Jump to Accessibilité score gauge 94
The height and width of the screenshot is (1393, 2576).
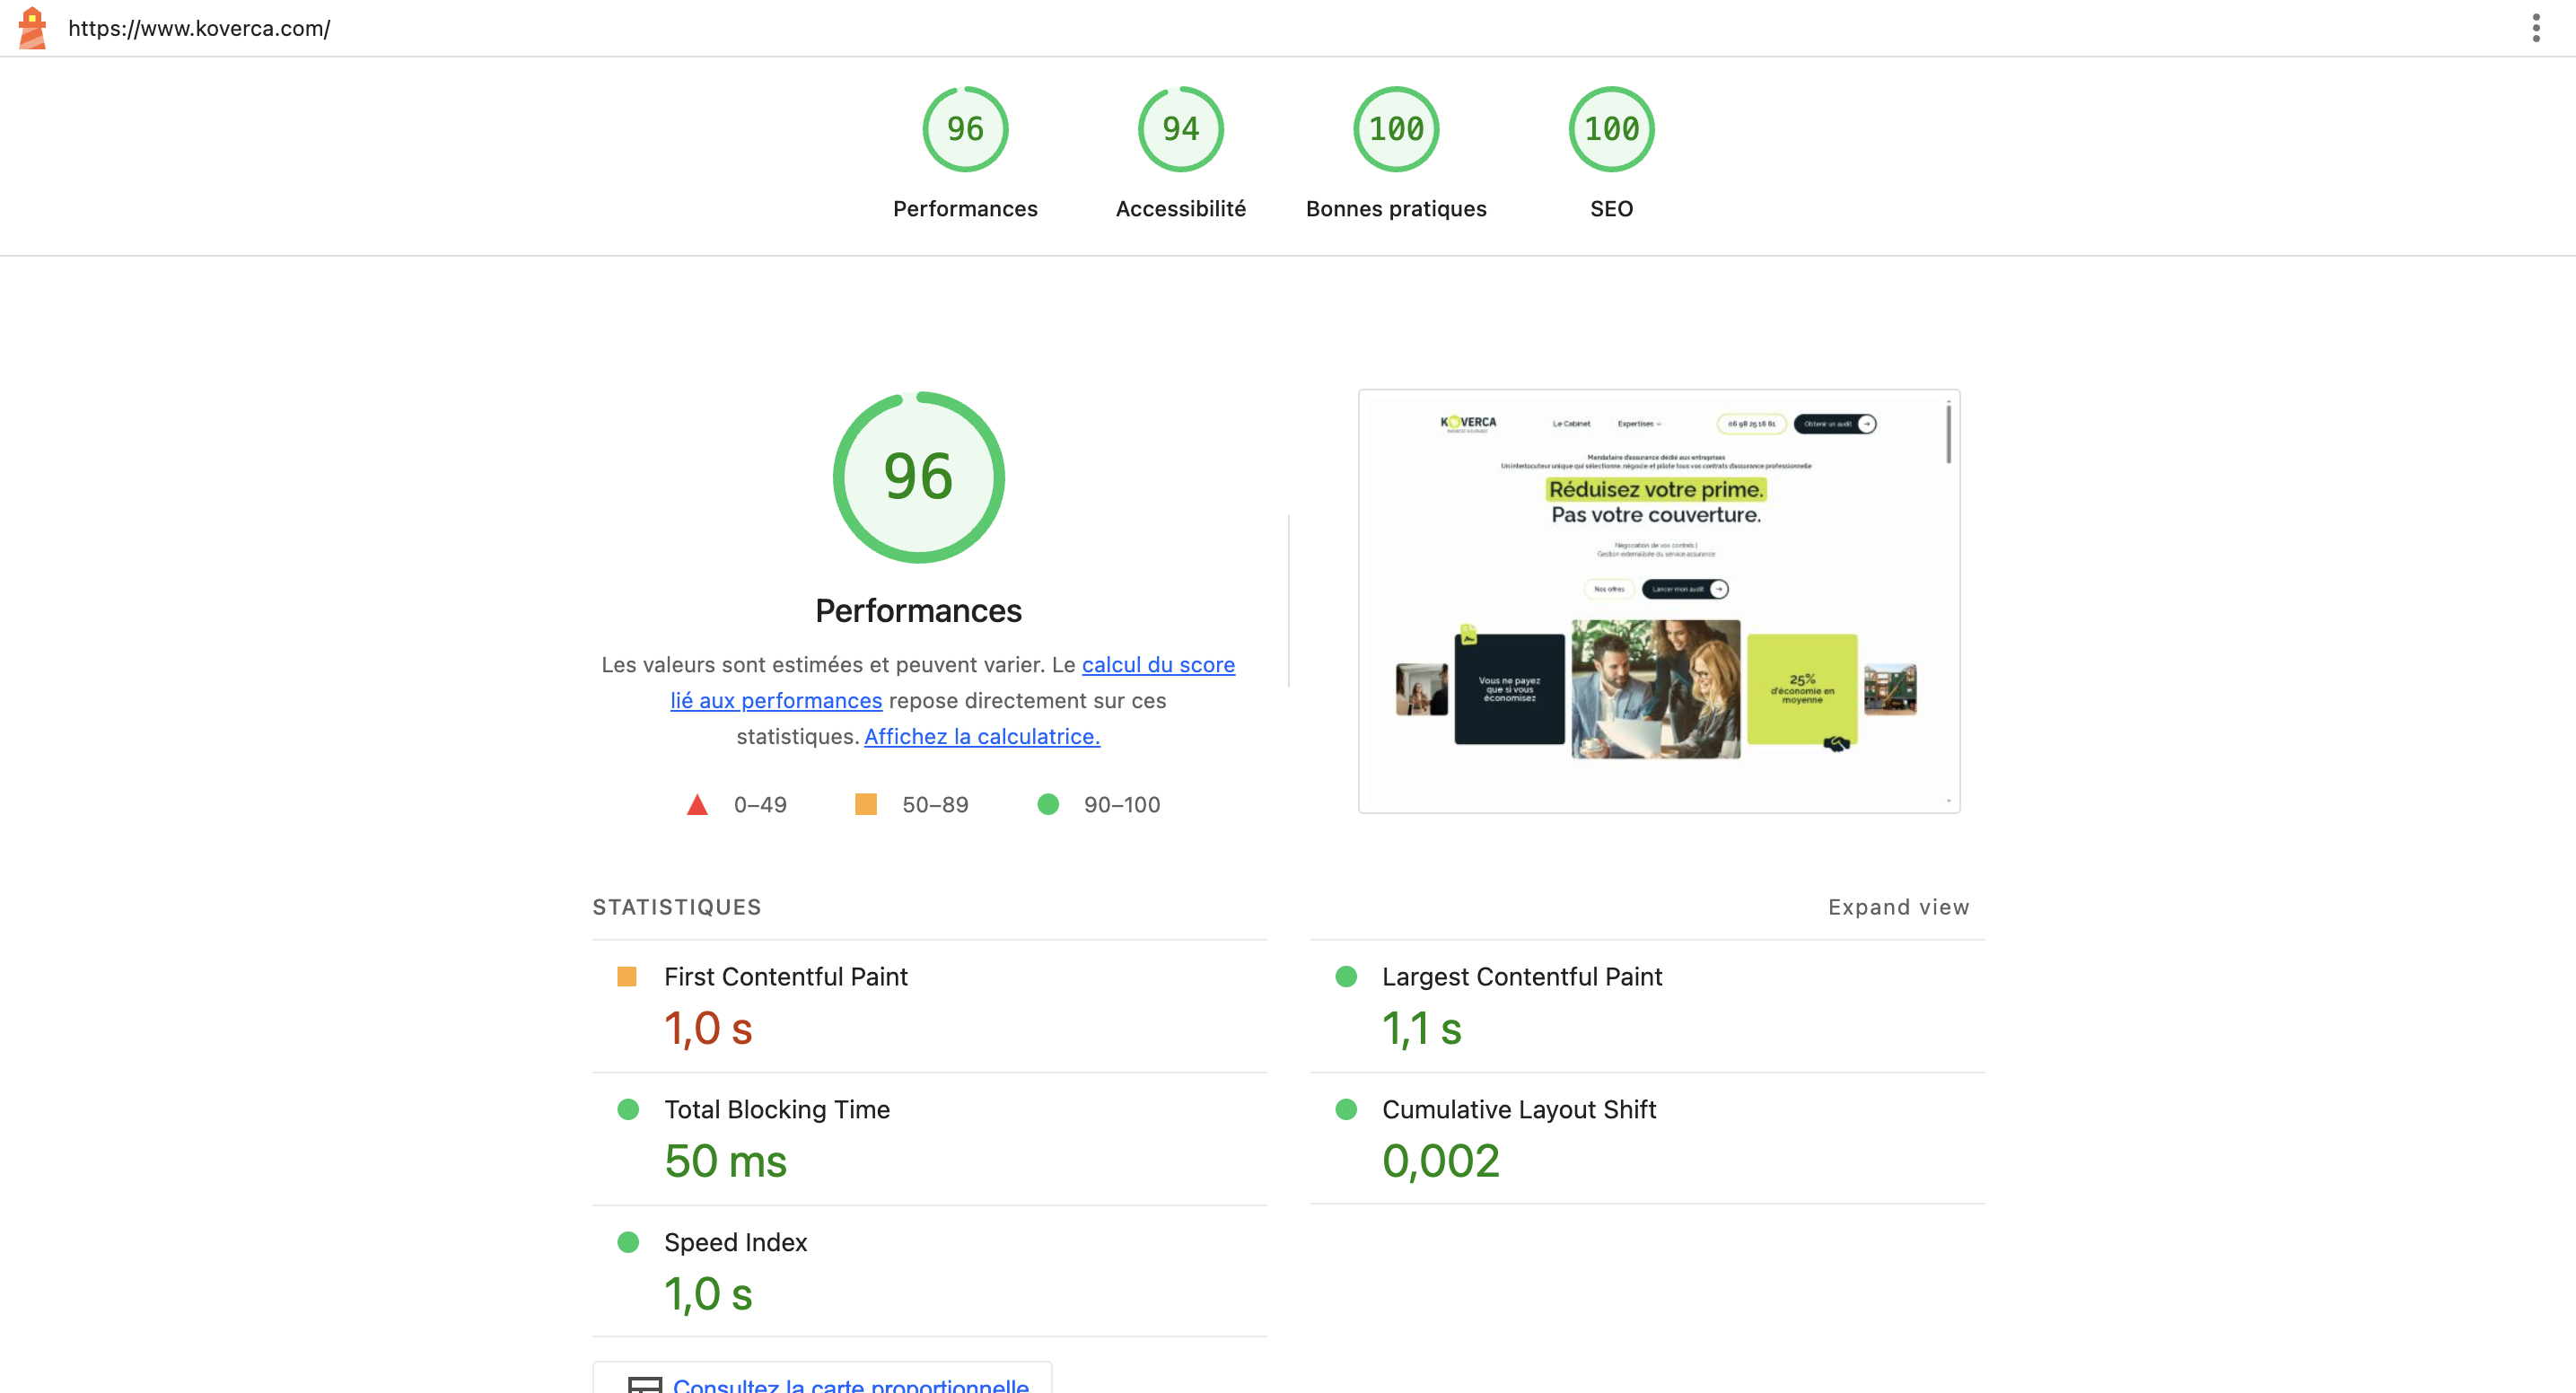click(x=1180, y=129)
